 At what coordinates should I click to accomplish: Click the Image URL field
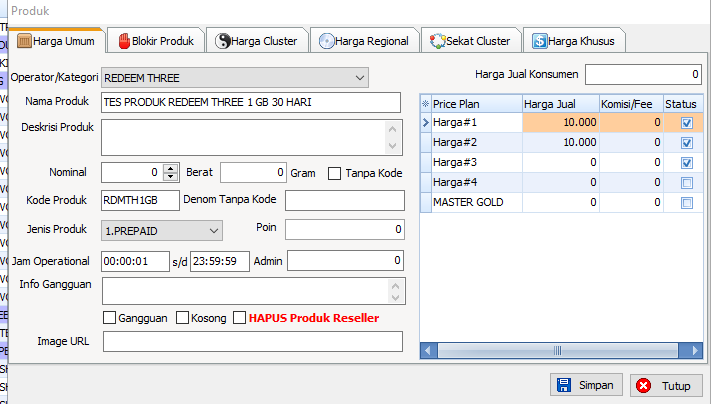(253, 342)
